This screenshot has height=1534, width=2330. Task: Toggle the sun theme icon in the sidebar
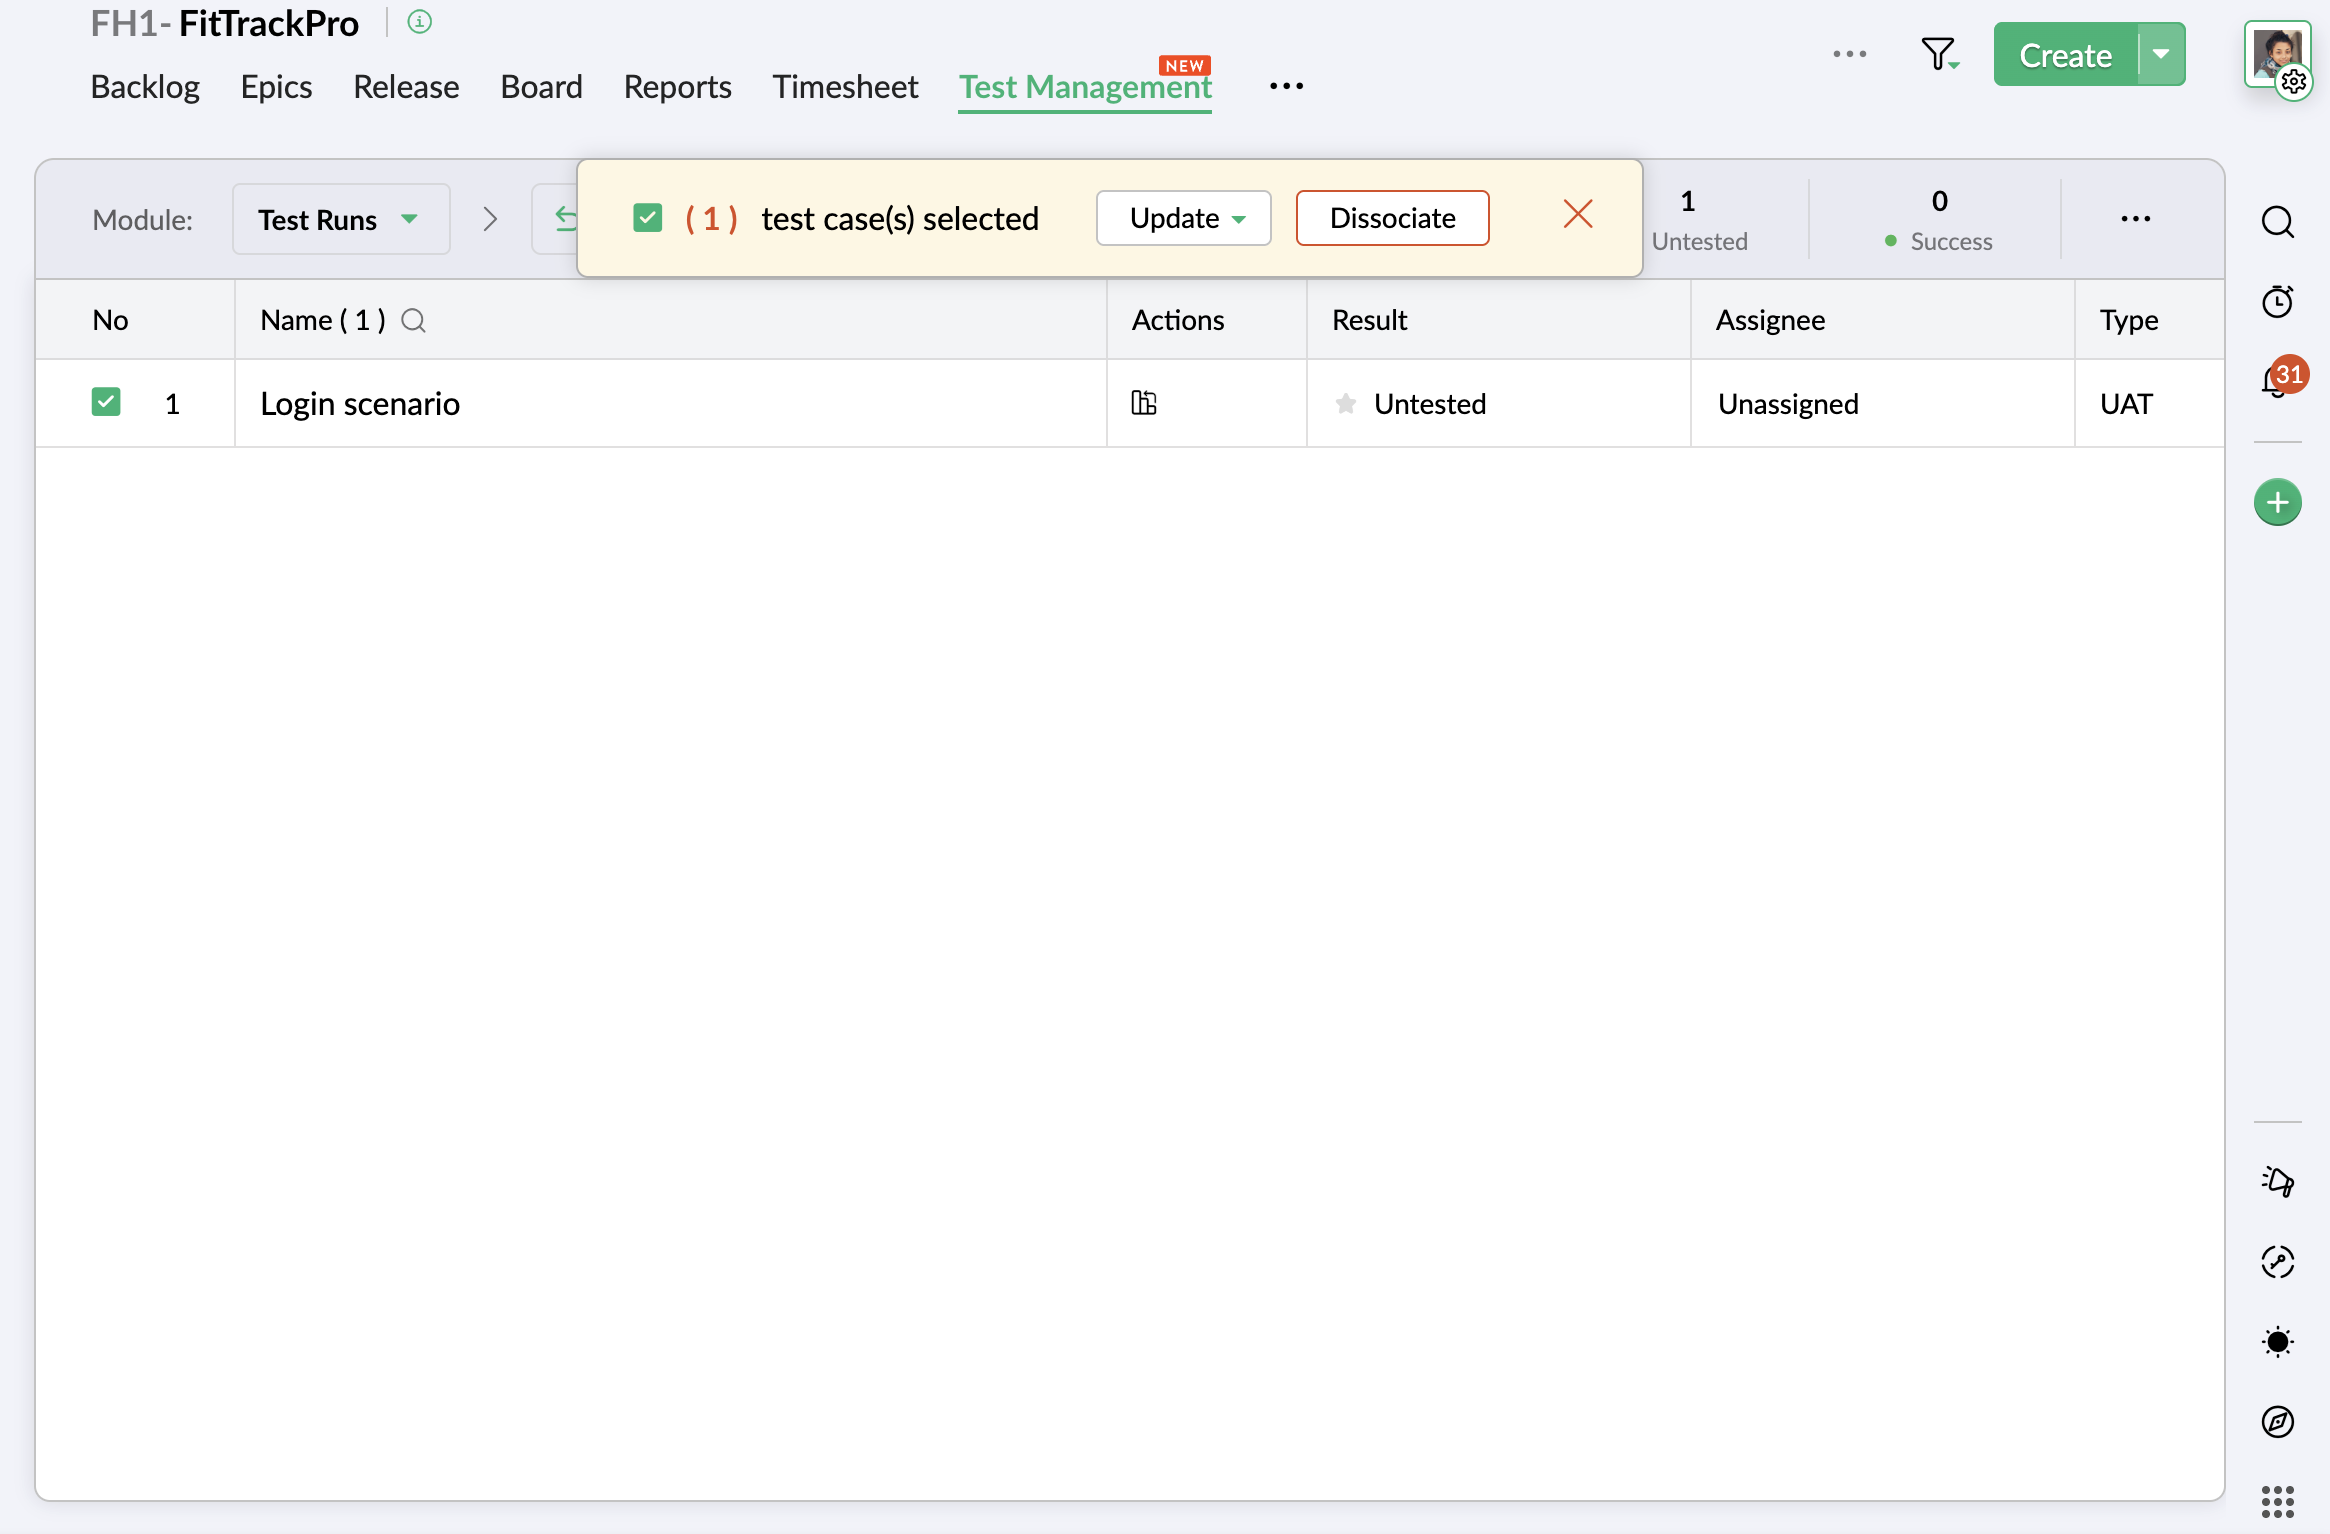[2277, 1342]
